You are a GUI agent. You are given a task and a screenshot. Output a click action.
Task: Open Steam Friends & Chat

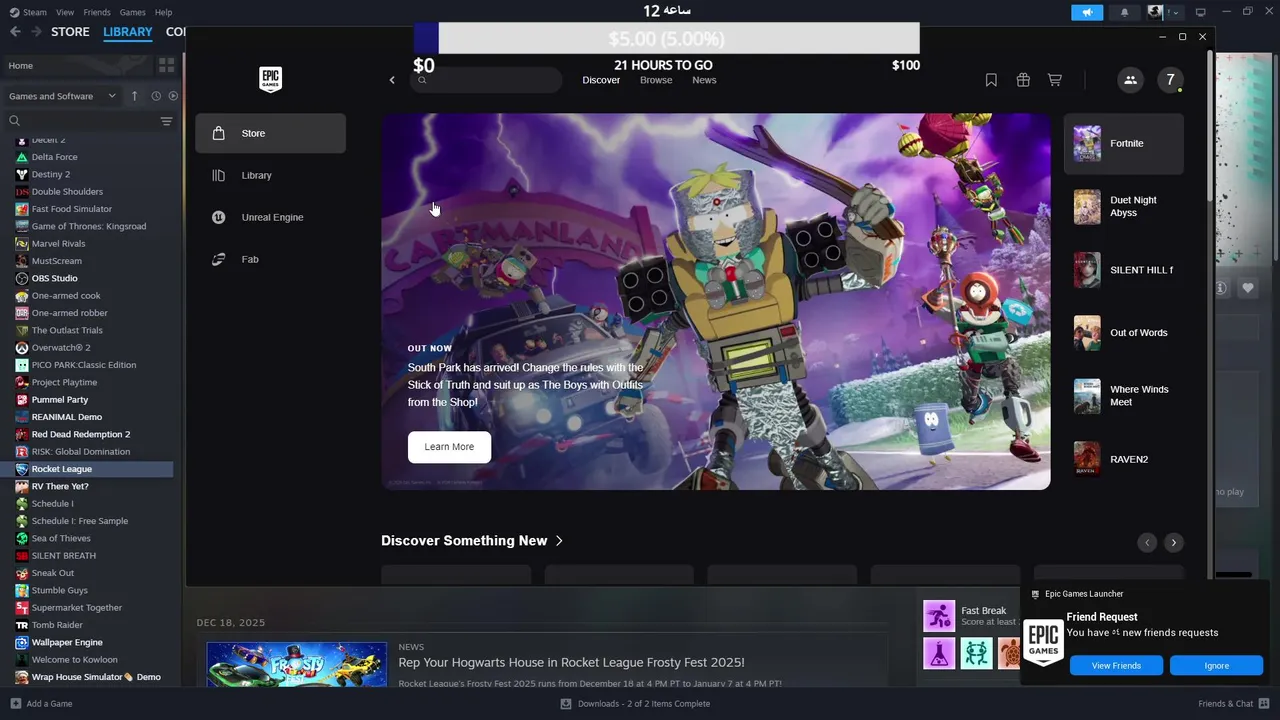coord(1234,704)
